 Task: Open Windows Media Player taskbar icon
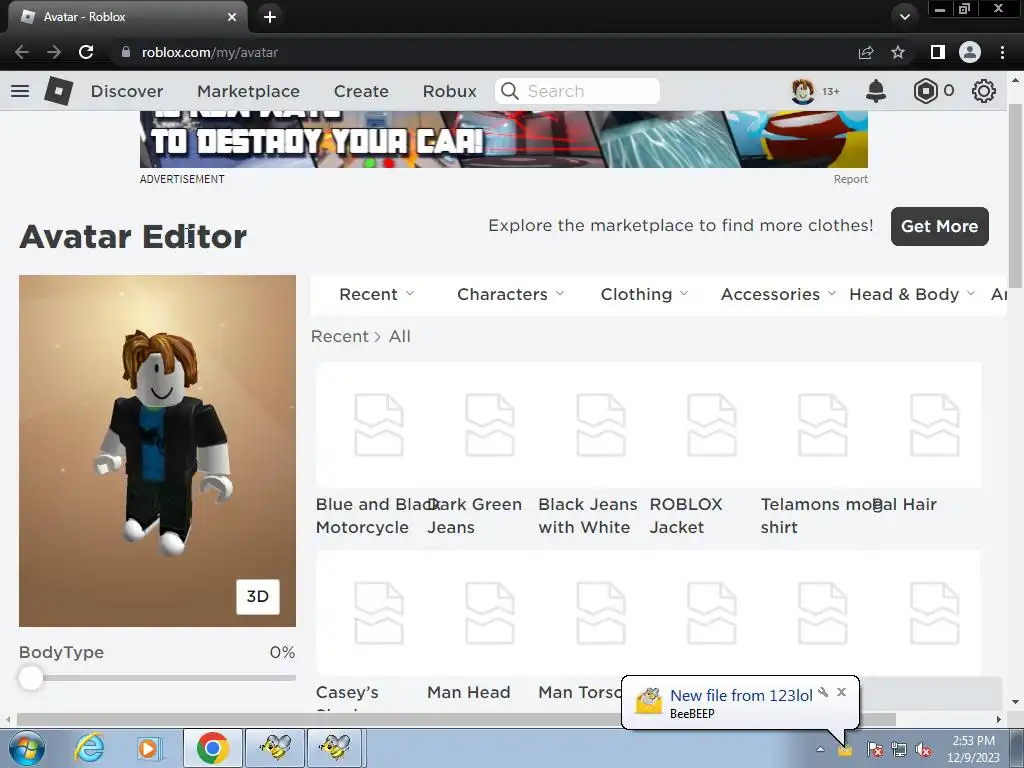pyautogui.click(x=148, y=748)
